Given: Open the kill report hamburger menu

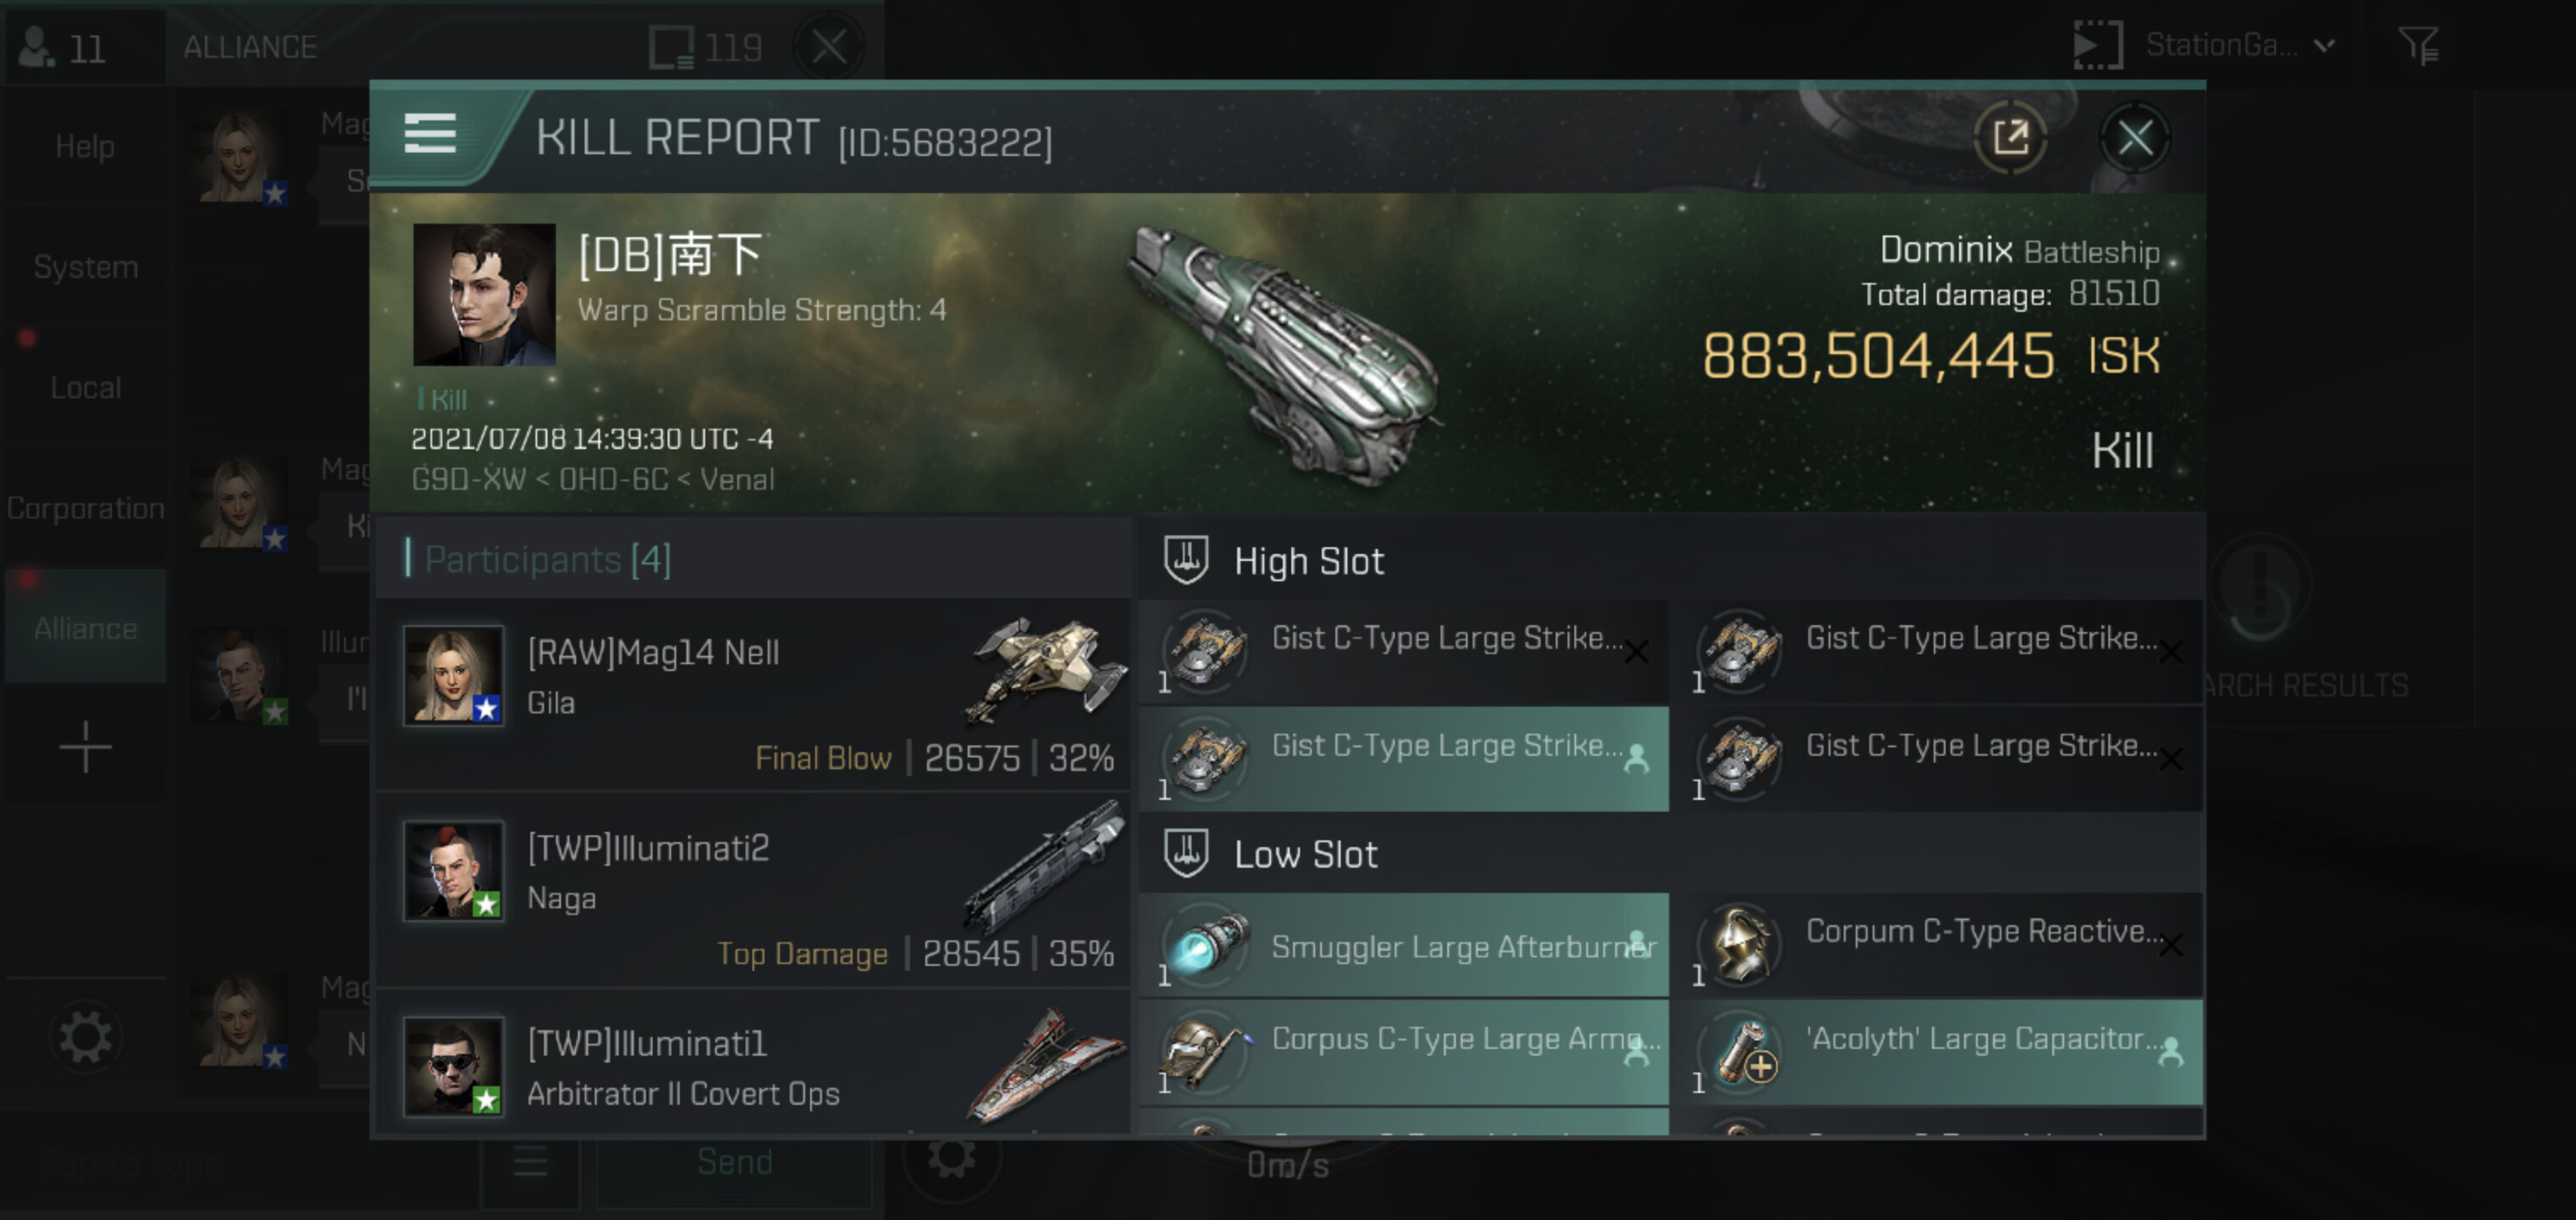Looking at the screenshot, I should click(x=430, y=133).
